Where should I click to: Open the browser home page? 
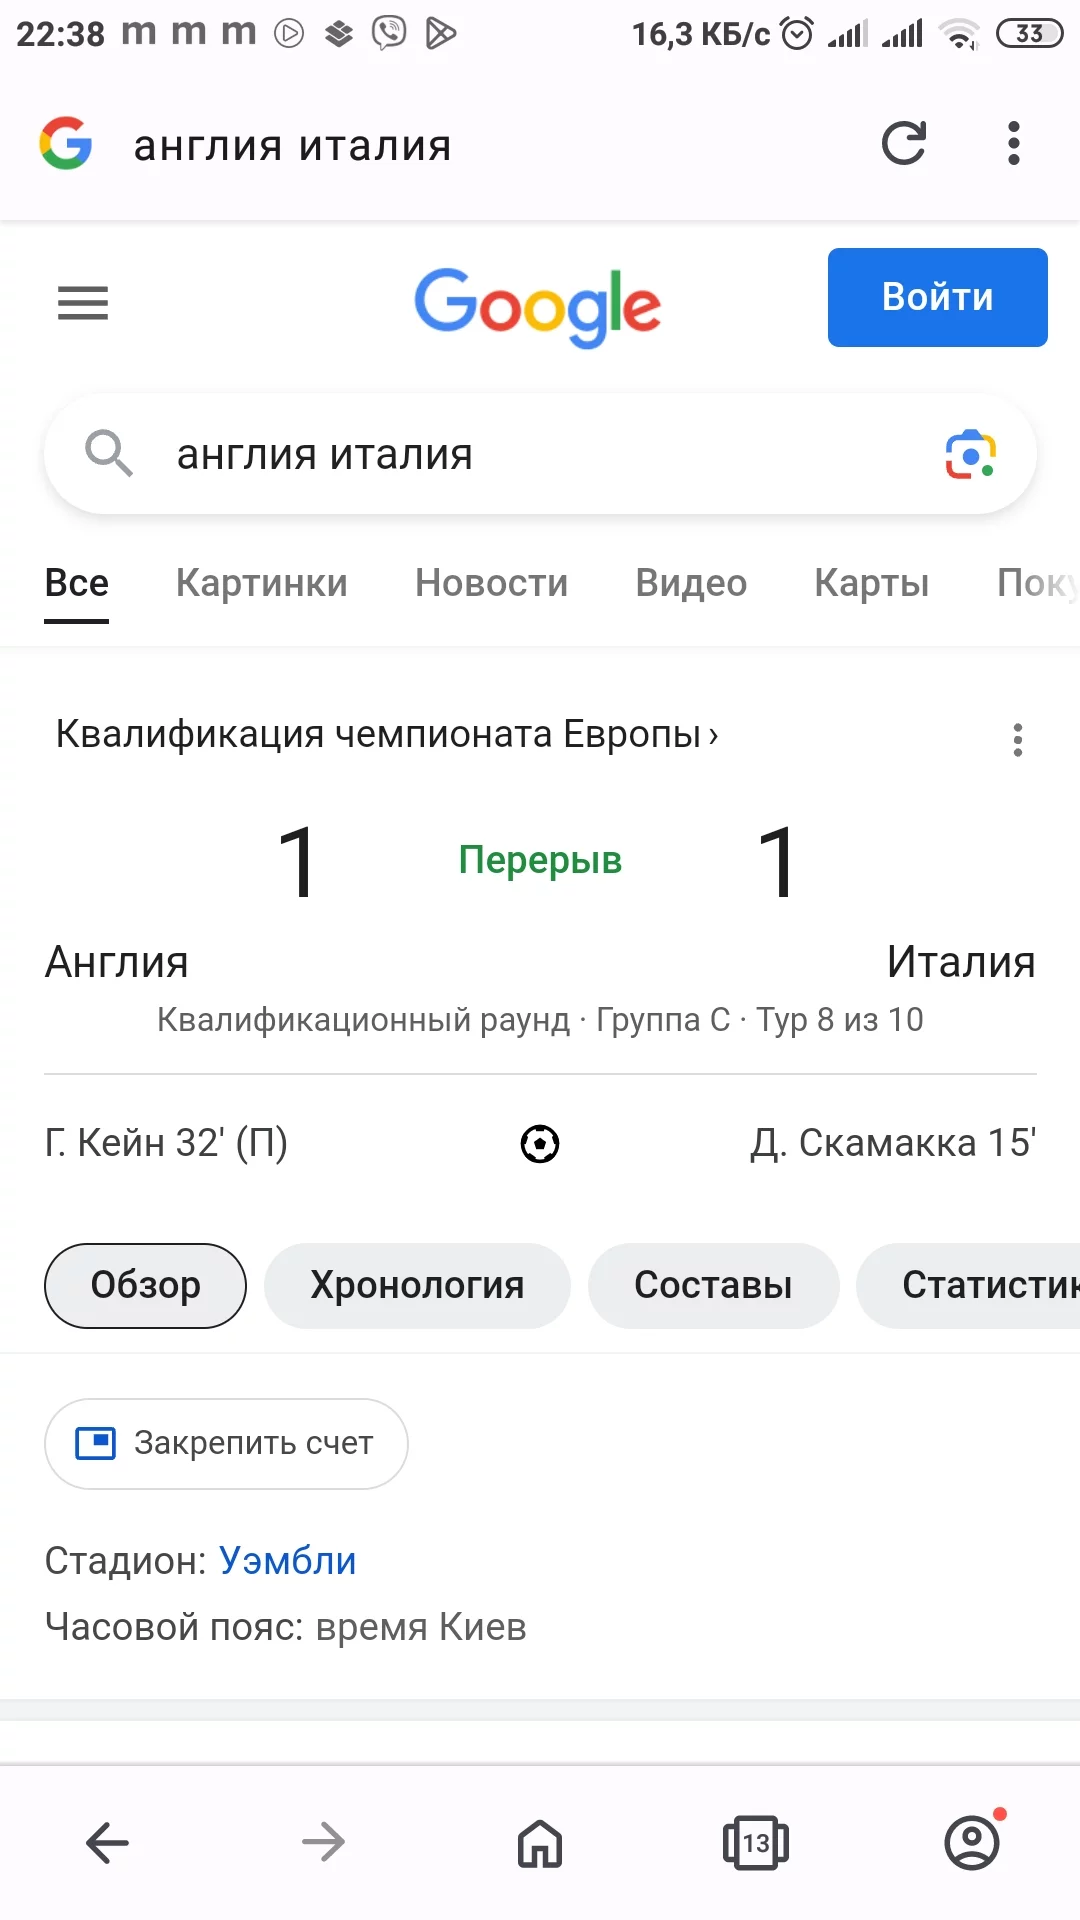tap(540, 1841)
